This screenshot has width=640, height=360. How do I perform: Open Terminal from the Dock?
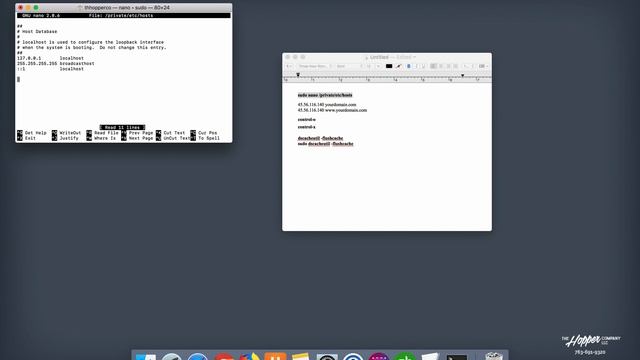456,357
